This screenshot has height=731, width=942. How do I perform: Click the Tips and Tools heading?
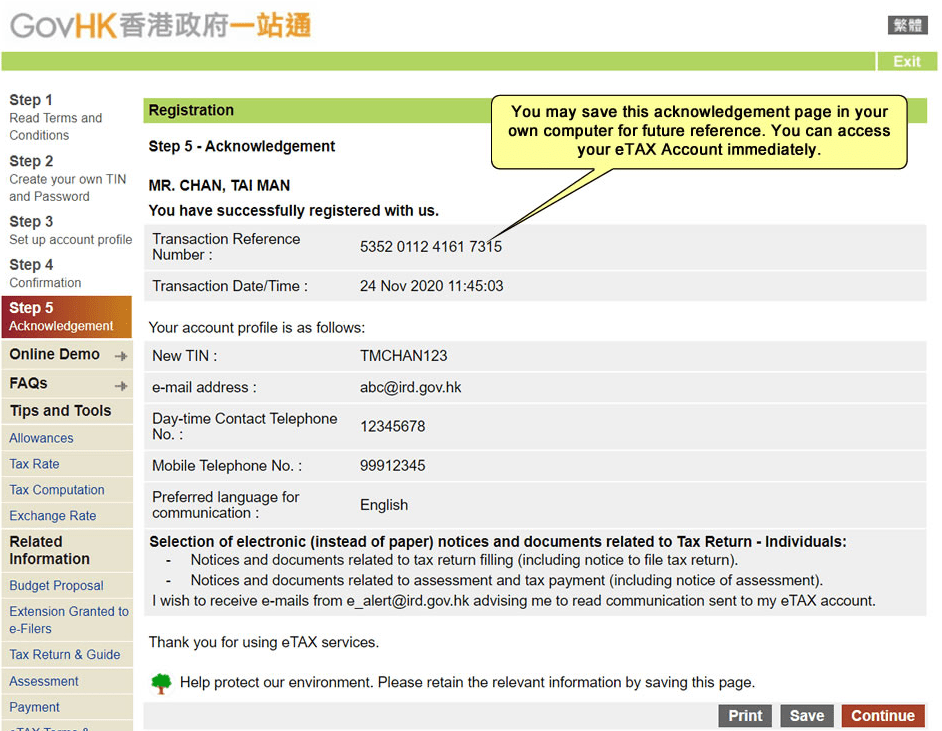[61, 411]
